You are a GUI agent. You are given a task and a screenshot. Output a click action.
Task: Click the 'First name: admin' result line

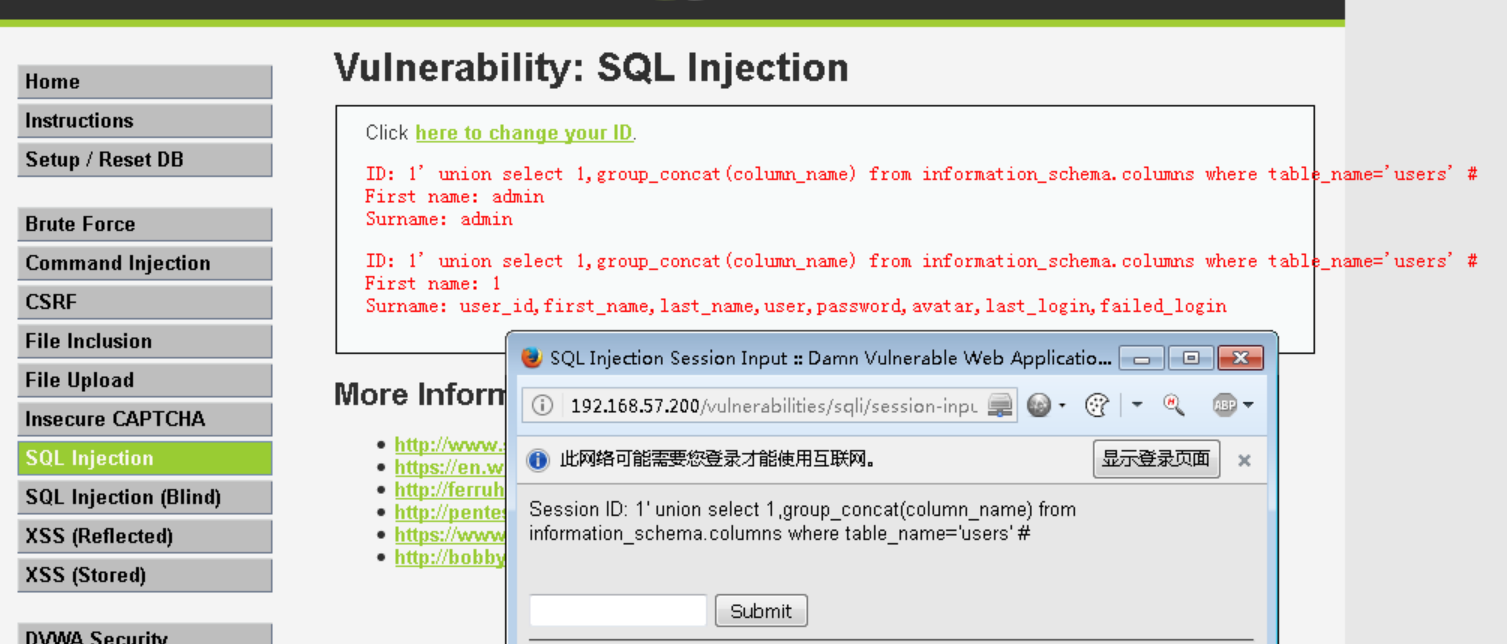tap(454, 196)
